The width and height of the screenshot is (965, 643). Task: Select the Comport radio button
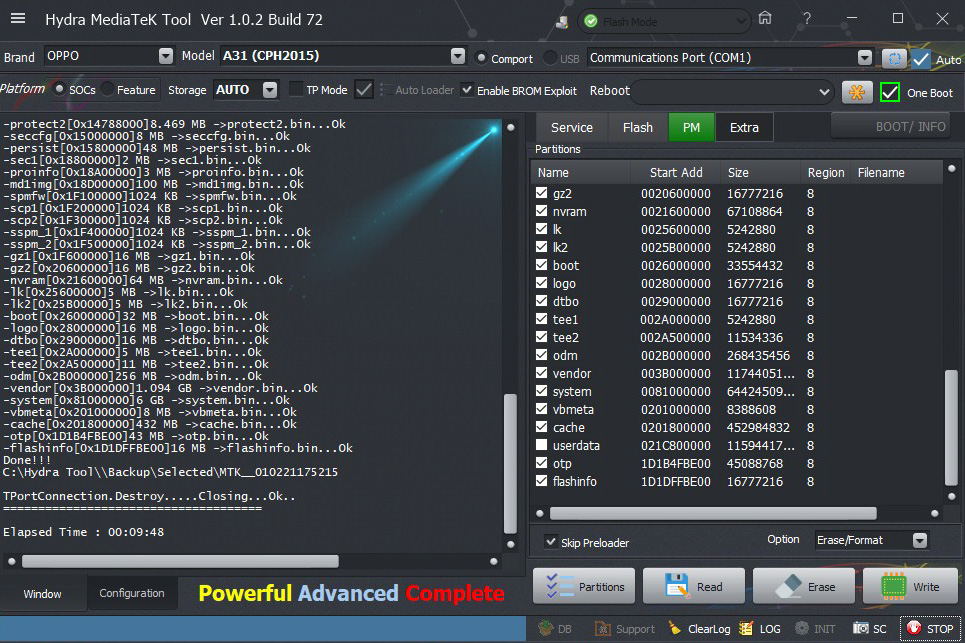tap(481, 58)
